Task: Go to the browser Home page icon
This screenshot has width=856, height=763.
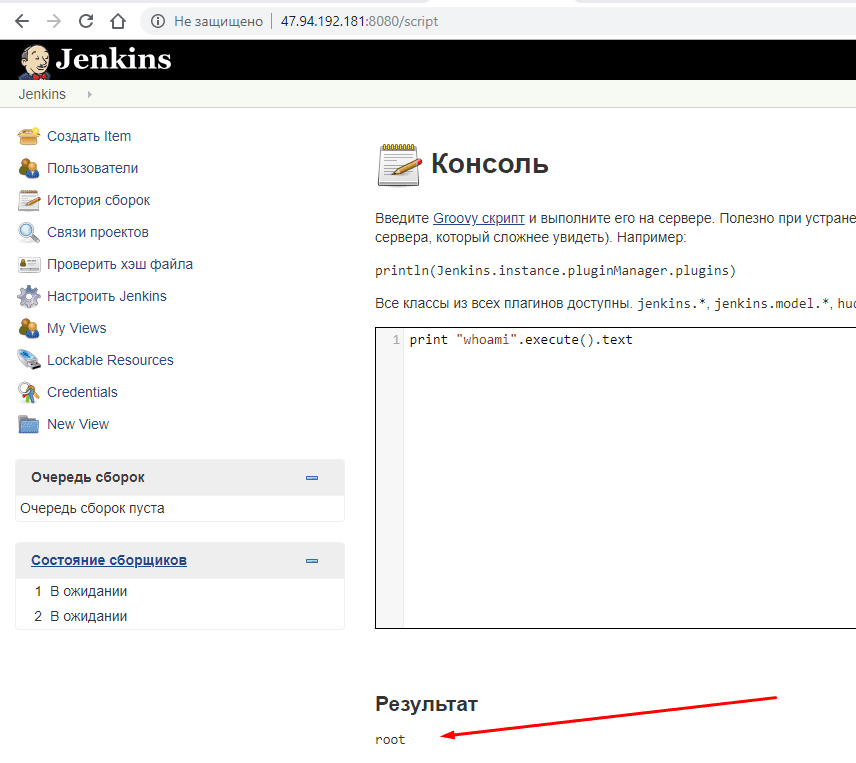Action: click(118, 21)
